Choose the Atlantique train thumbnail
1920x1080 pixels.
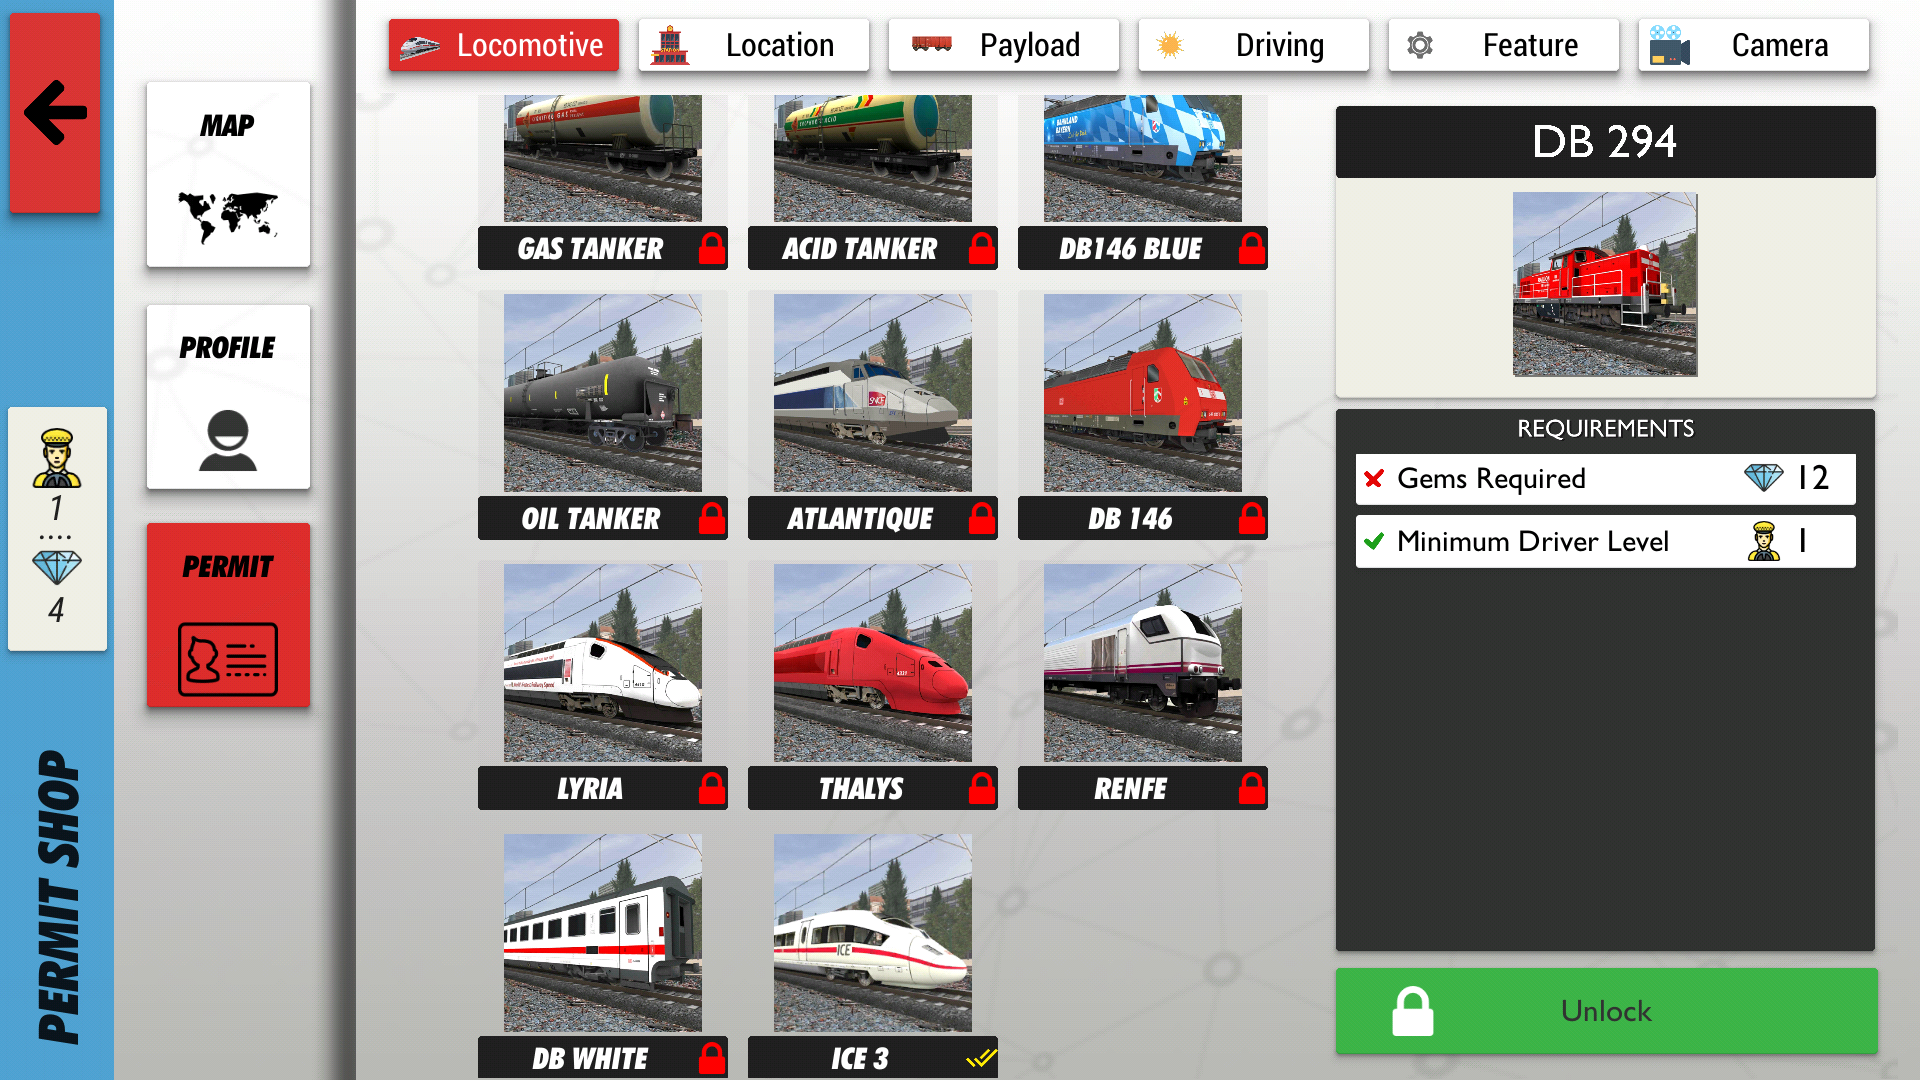873,393
